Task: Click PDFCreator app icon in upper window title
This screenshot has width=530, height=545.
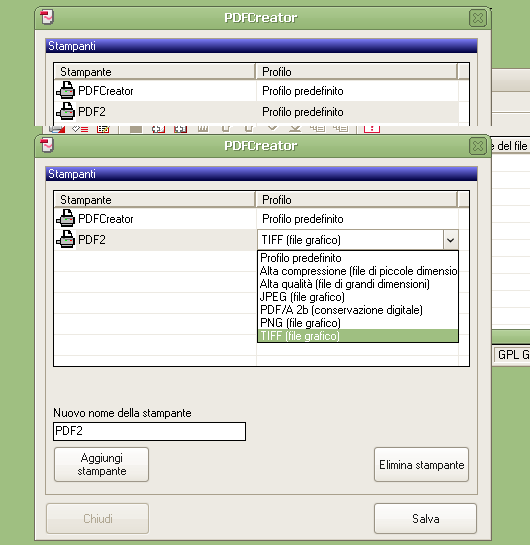Action: pos(47,17)
